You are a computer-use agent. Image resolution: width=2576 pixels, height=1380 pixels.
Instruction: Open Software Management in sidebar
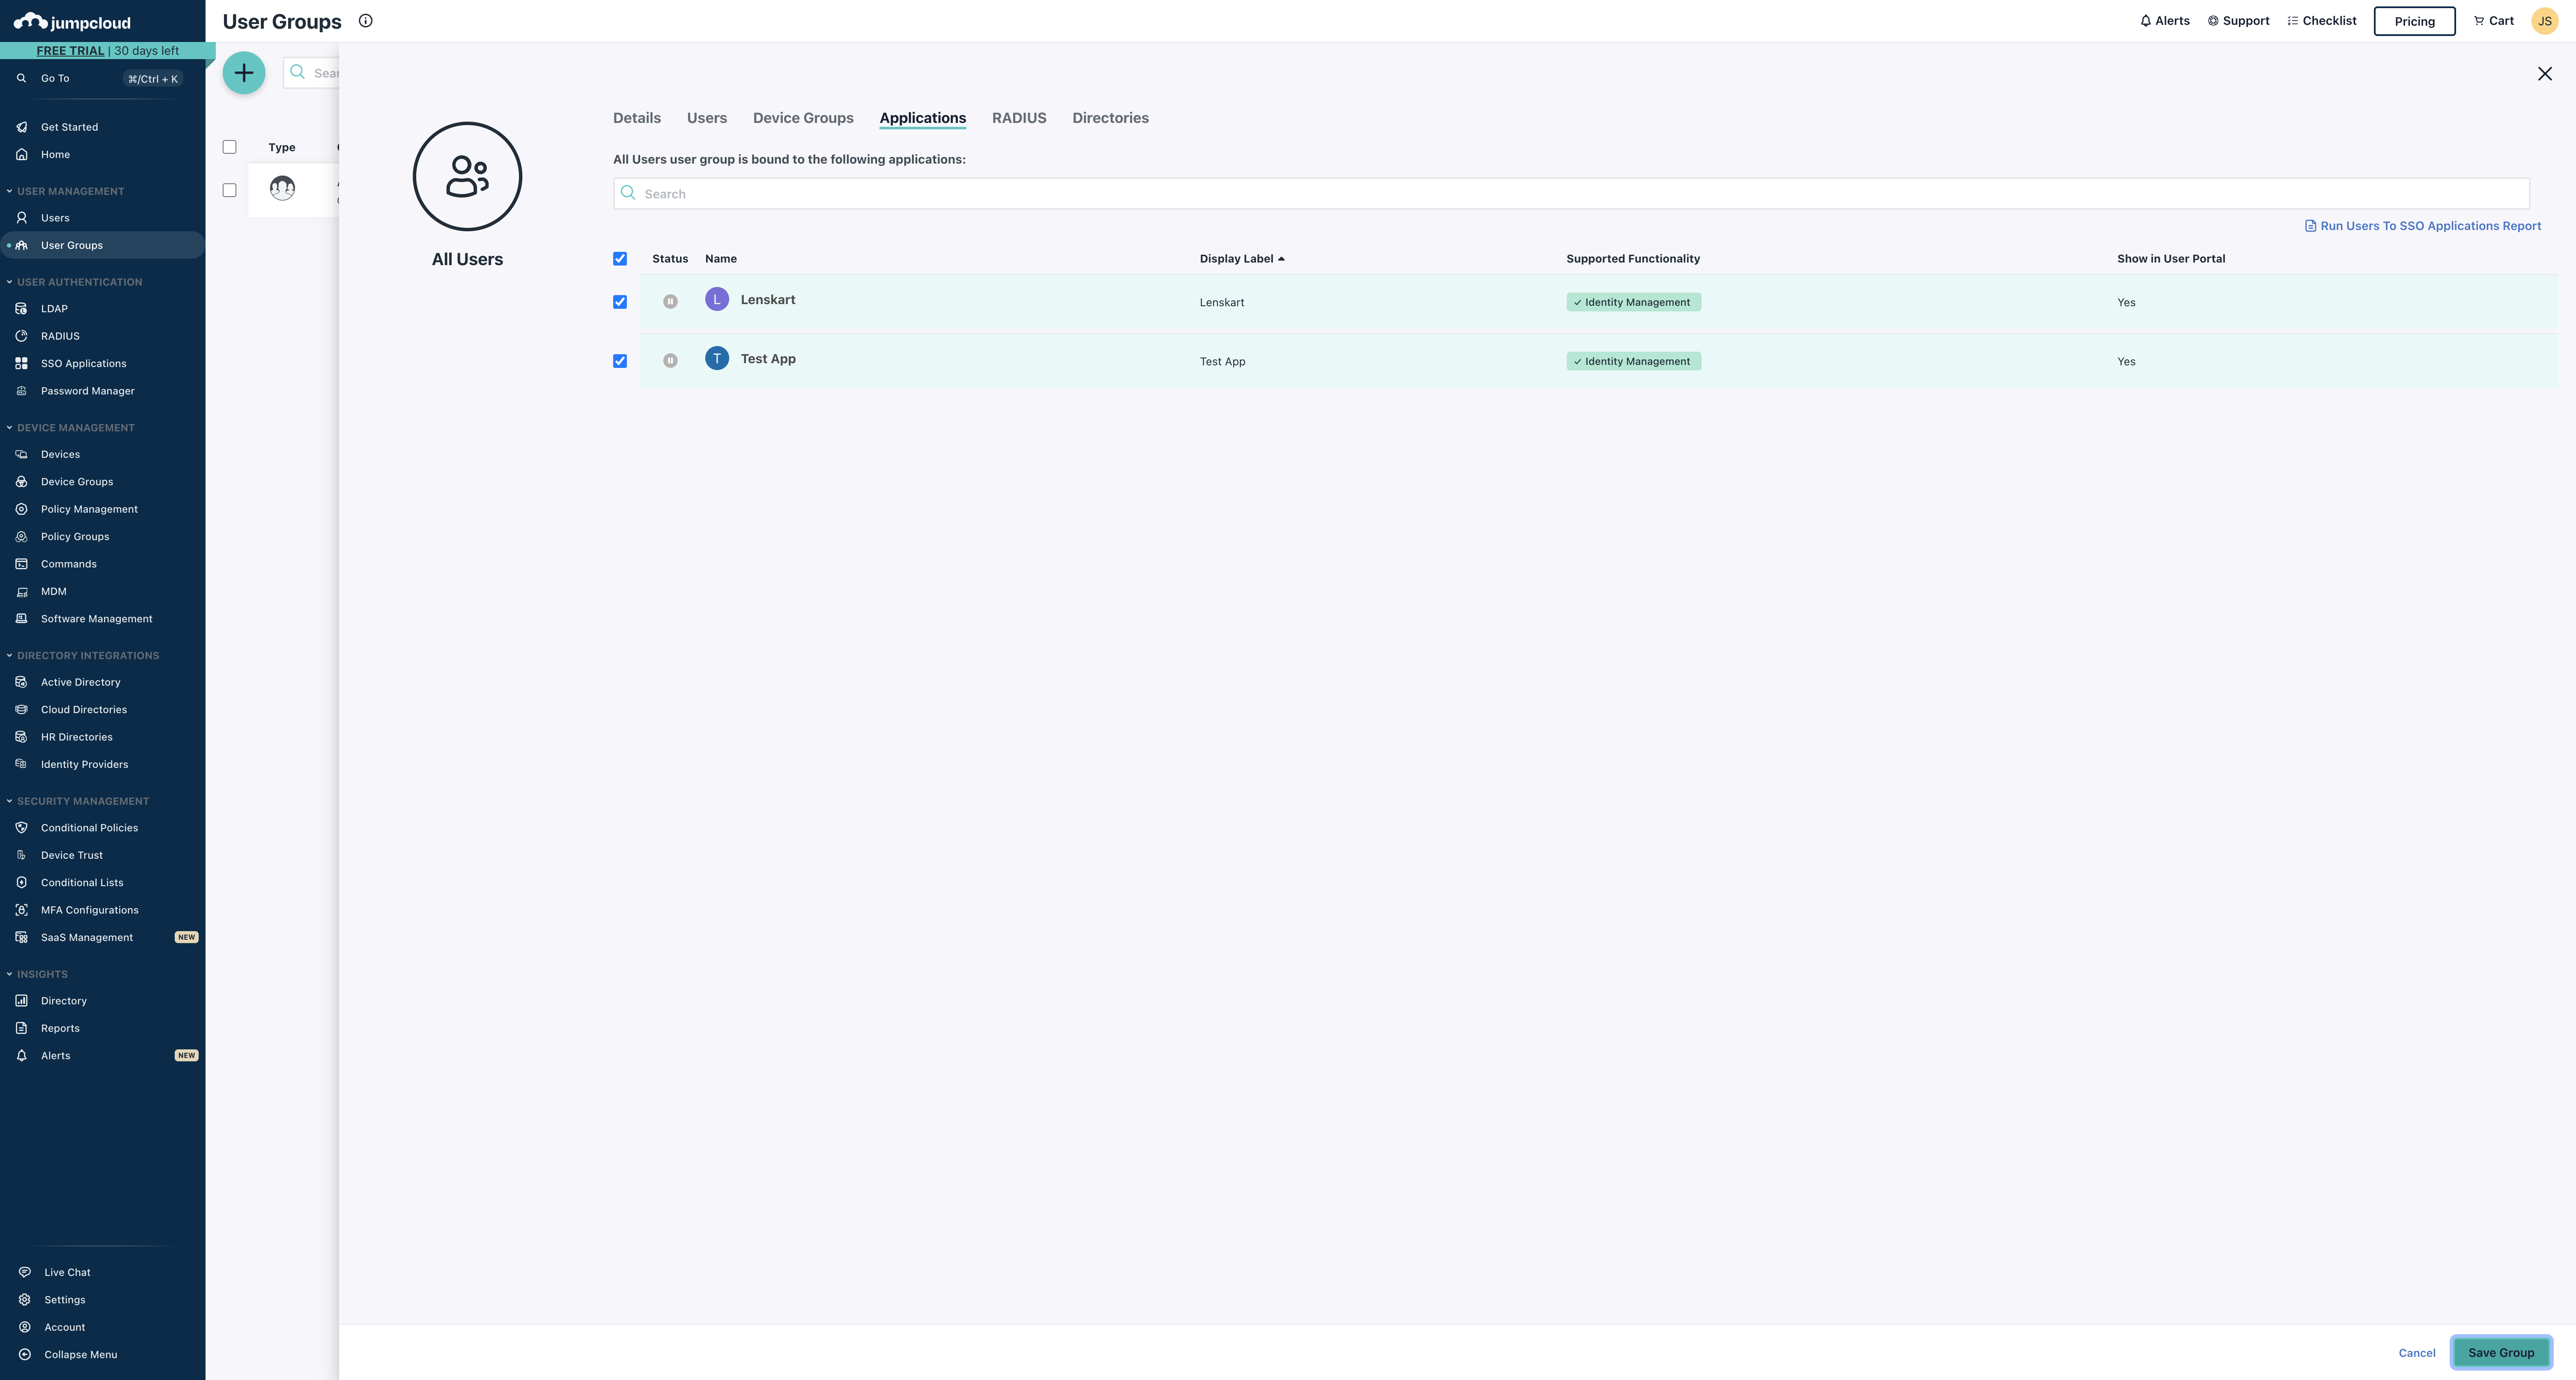[97, 619]
